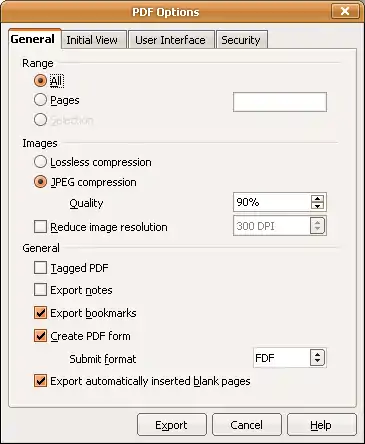Open the Submit format FDF dropdown

point(290,358)
